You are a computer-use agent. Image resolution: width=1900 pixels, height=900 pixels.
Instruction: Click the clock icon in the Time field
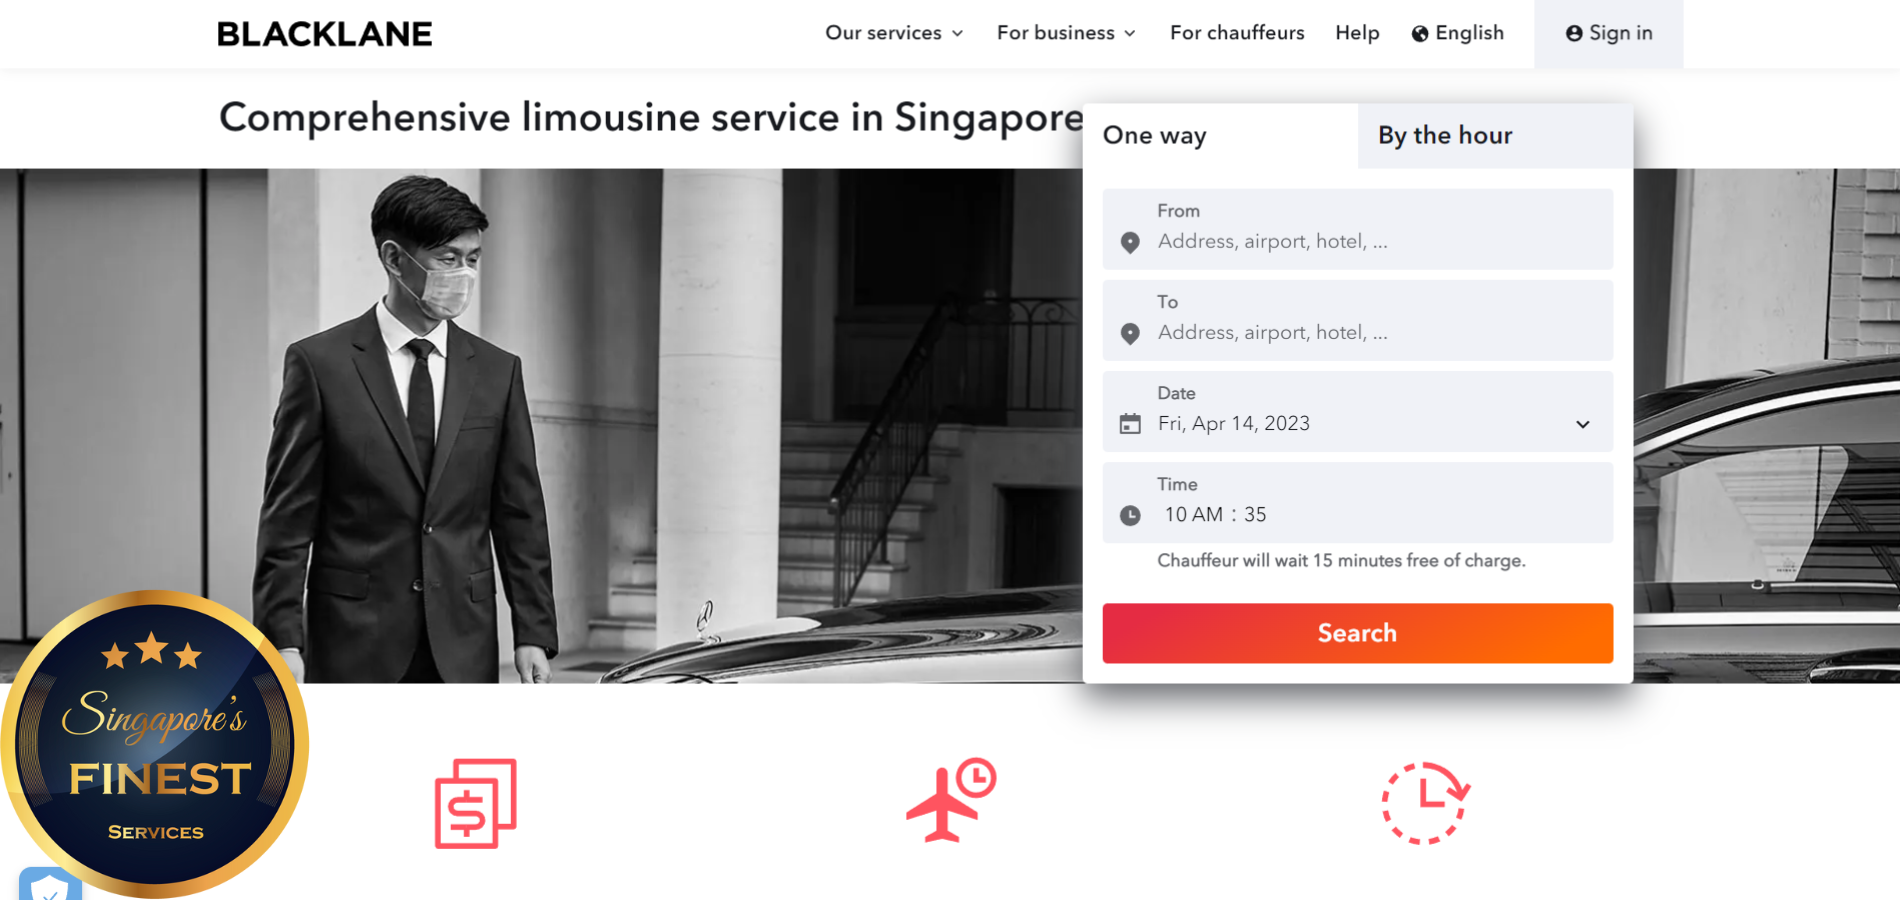pyautogui.click(x=1130, y=515)
